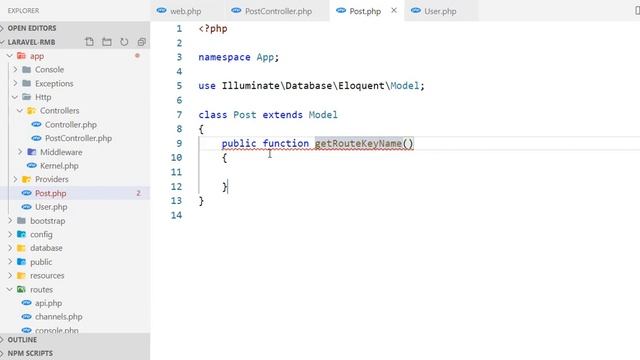Refresh the explorer tree
The width and height of the screenshot is (640, 360).
click(x=124, y=42)
